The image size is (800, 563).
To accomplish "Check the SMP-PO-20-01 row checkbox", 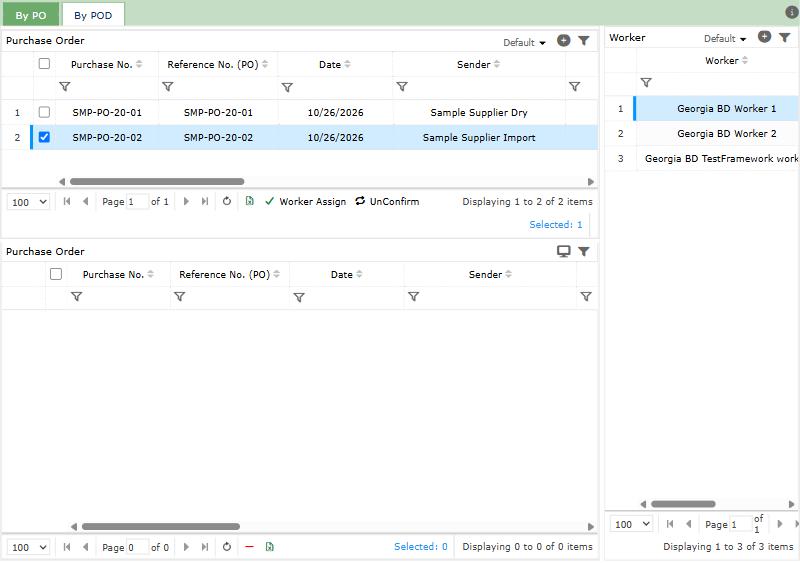I will click(x=44, y=112).
